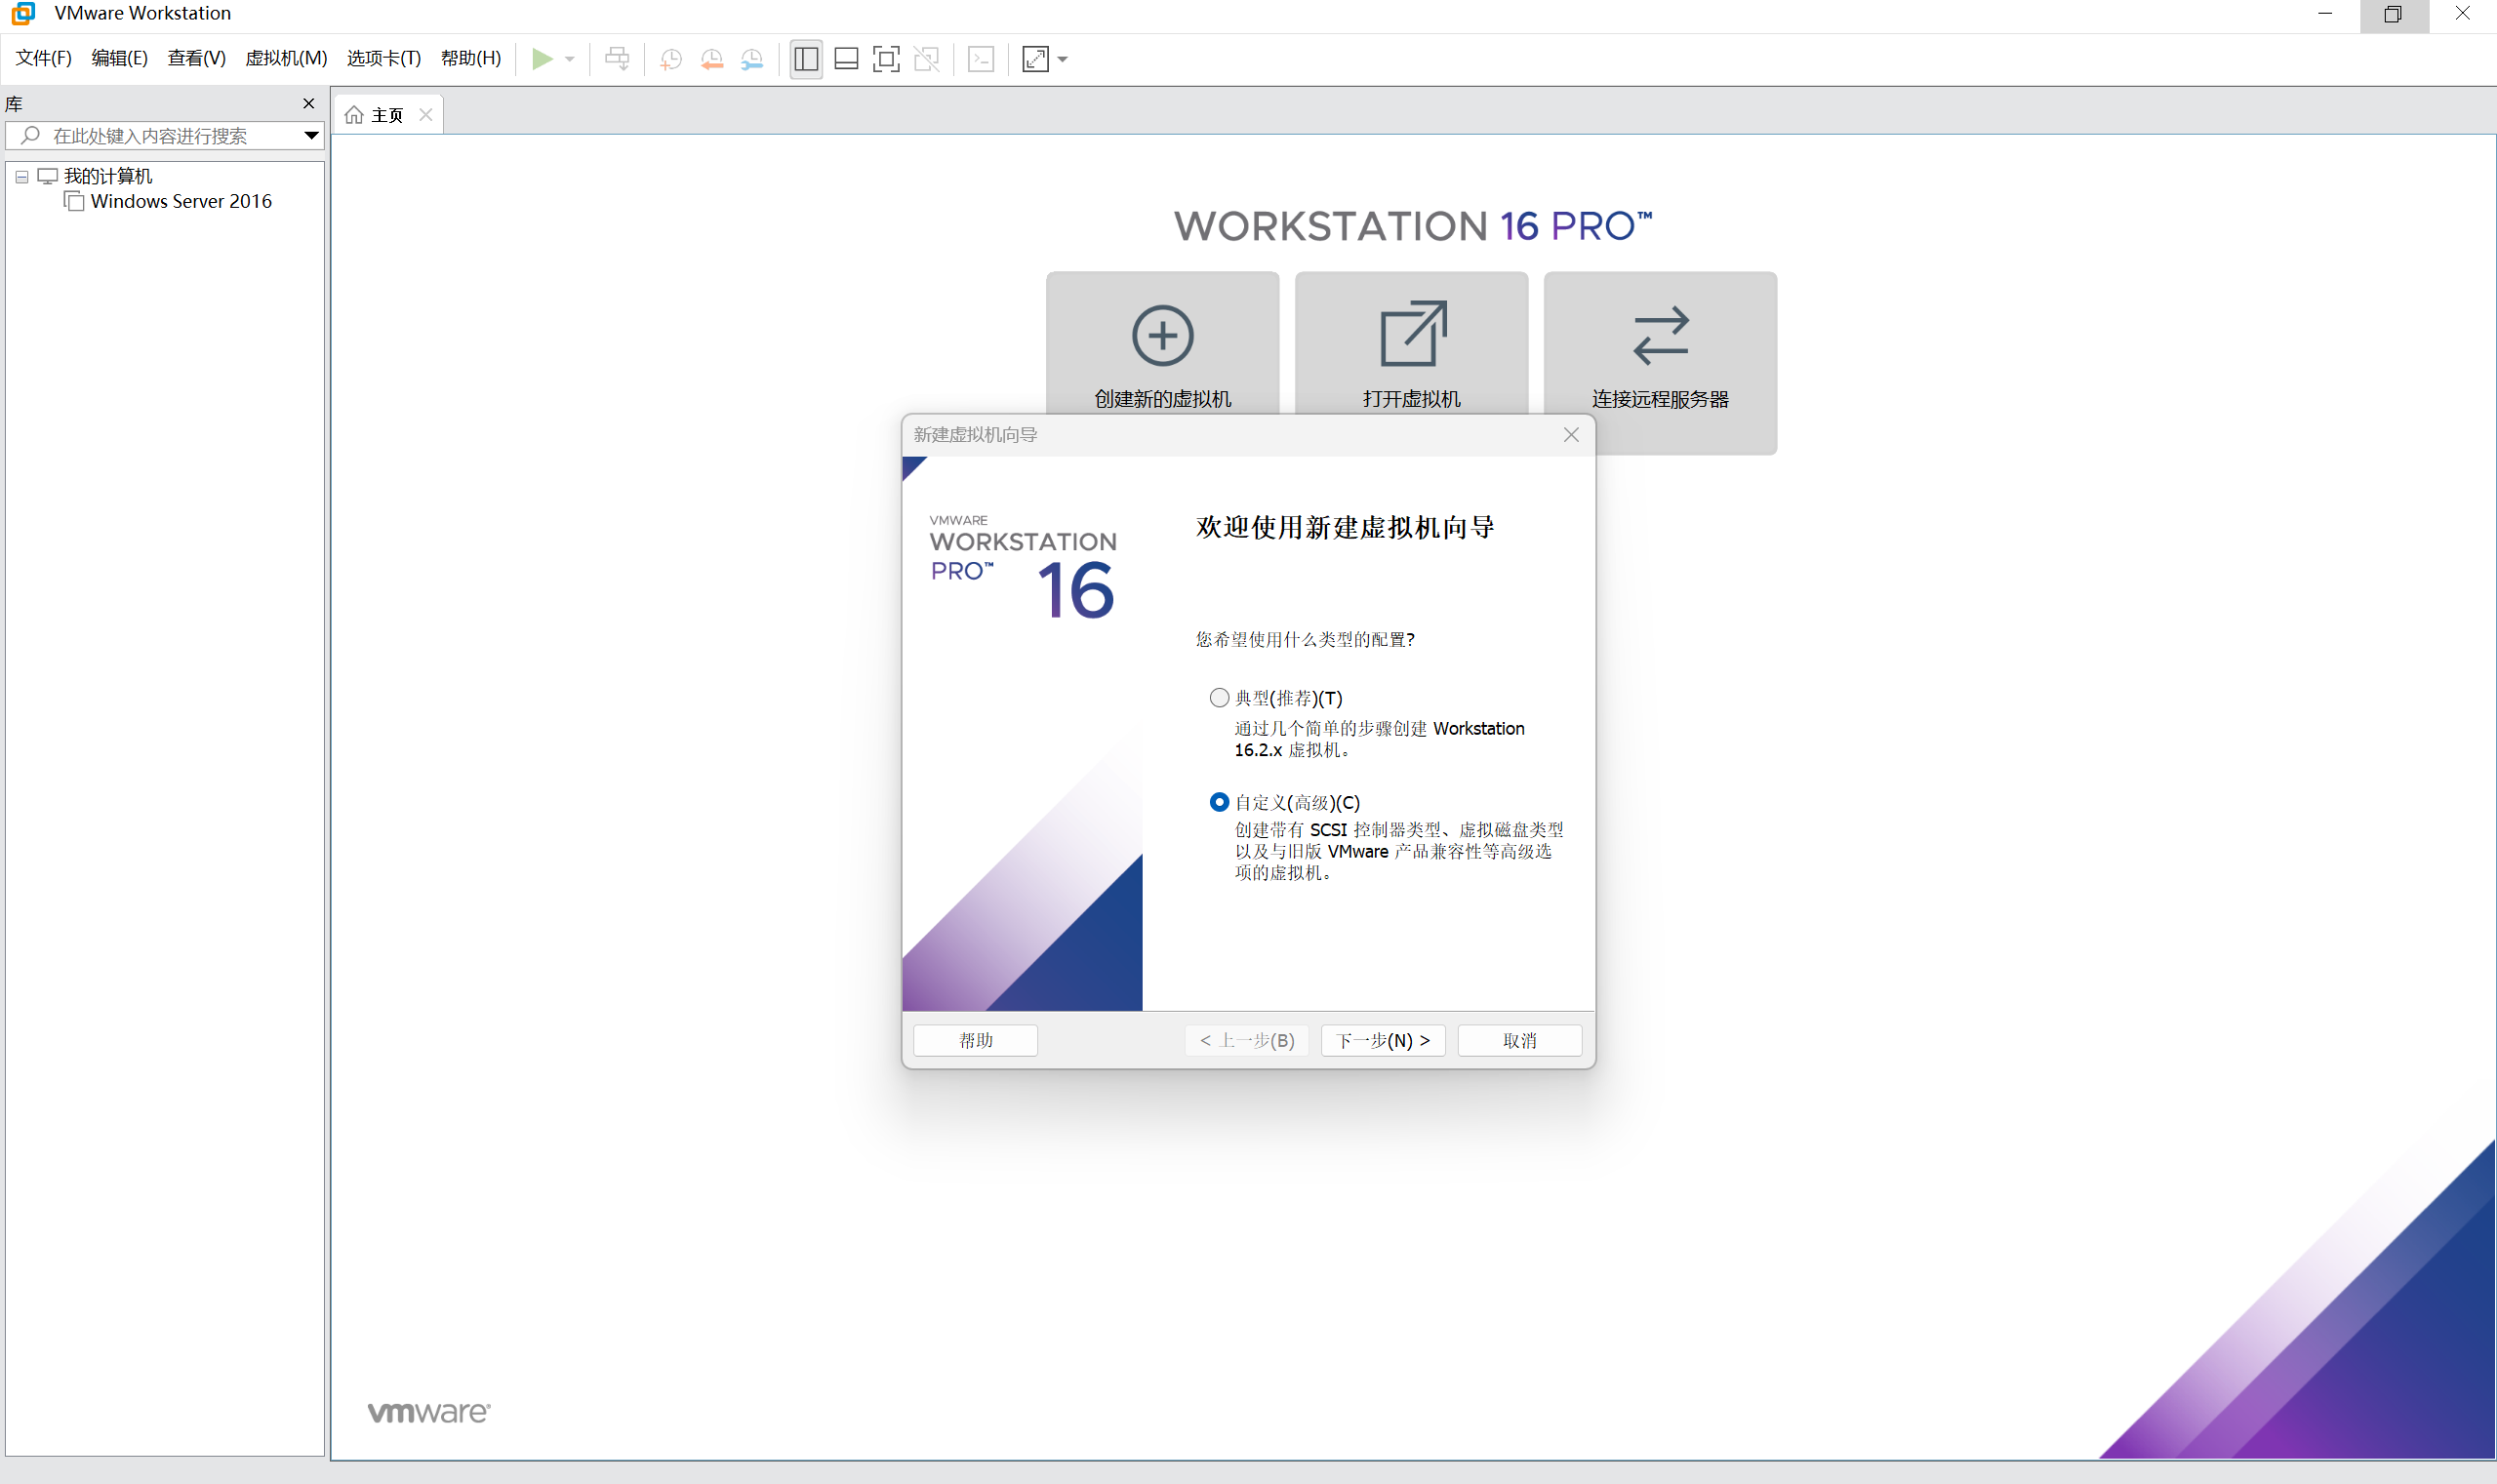Collapse the 我的计算机 tree node
The height and width of the screenshot is (1484, 2497).
pos(21,176)
